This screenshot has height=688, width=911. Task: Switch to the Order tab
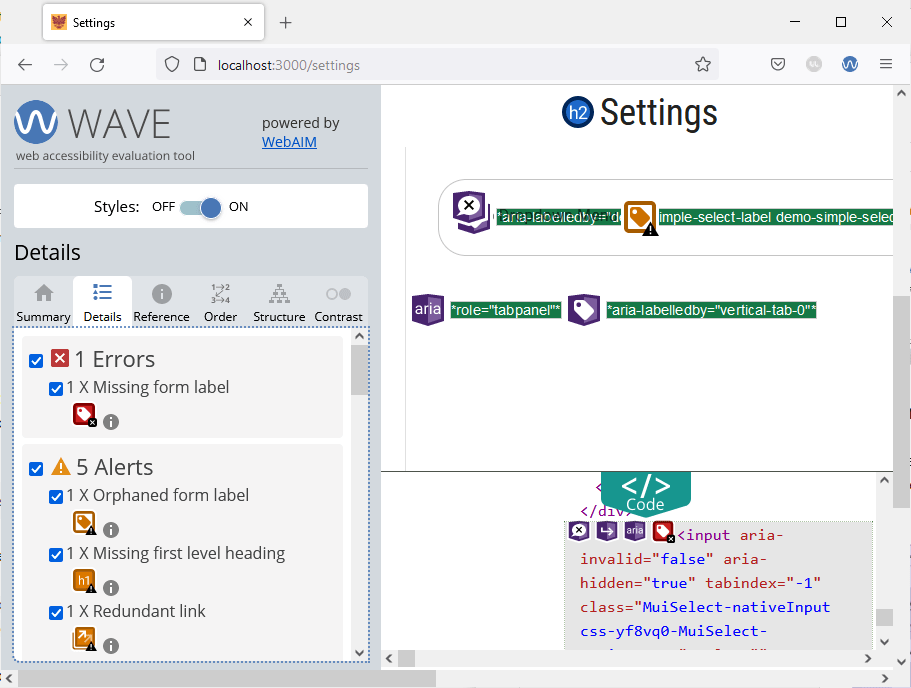220,302
